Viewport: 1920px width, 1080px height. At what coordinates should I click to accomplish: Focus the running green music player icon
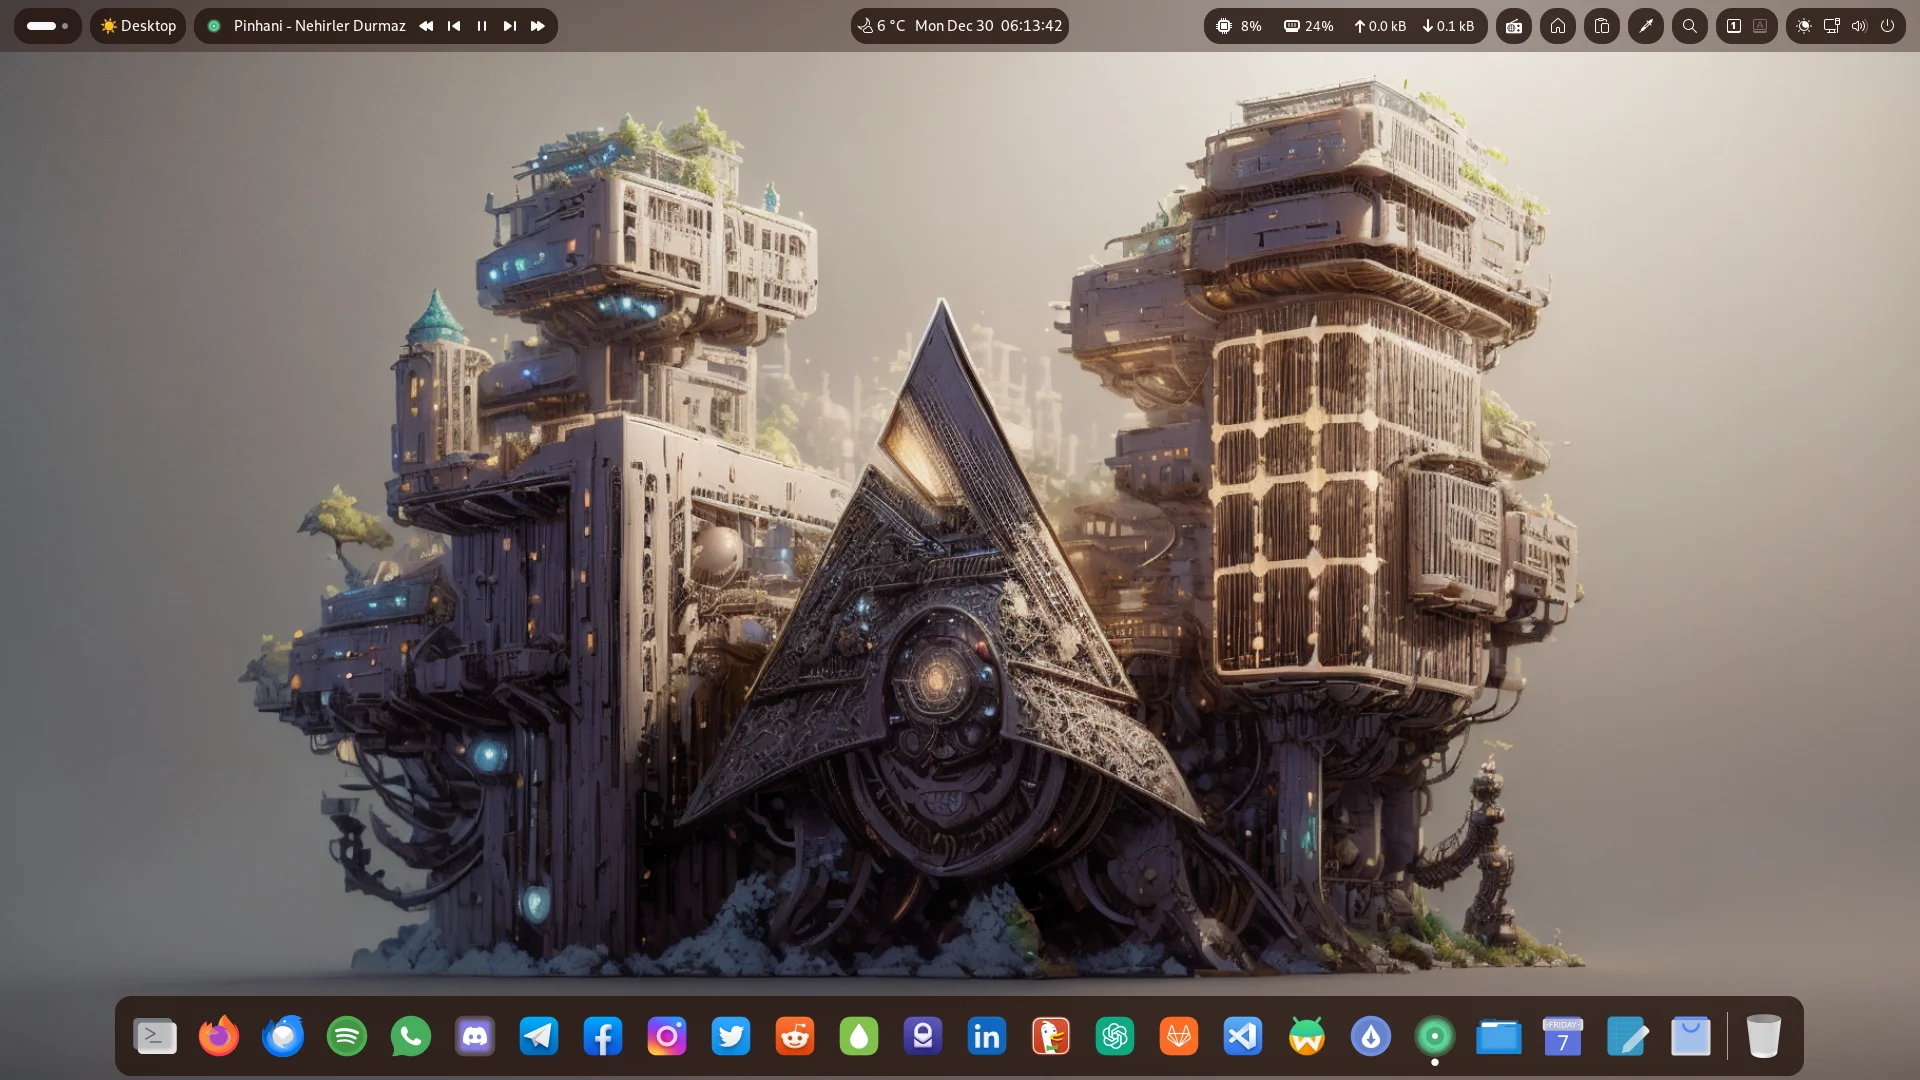(x=1435, y=1036)
